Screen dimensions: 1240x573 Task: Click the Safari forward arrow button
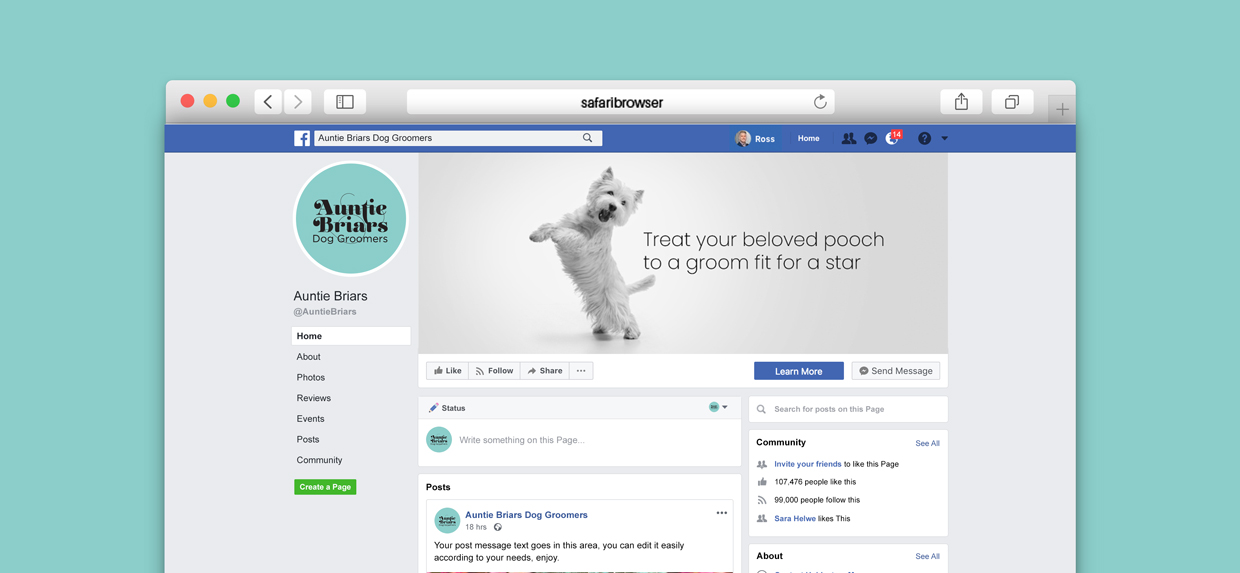click(298, 102)
